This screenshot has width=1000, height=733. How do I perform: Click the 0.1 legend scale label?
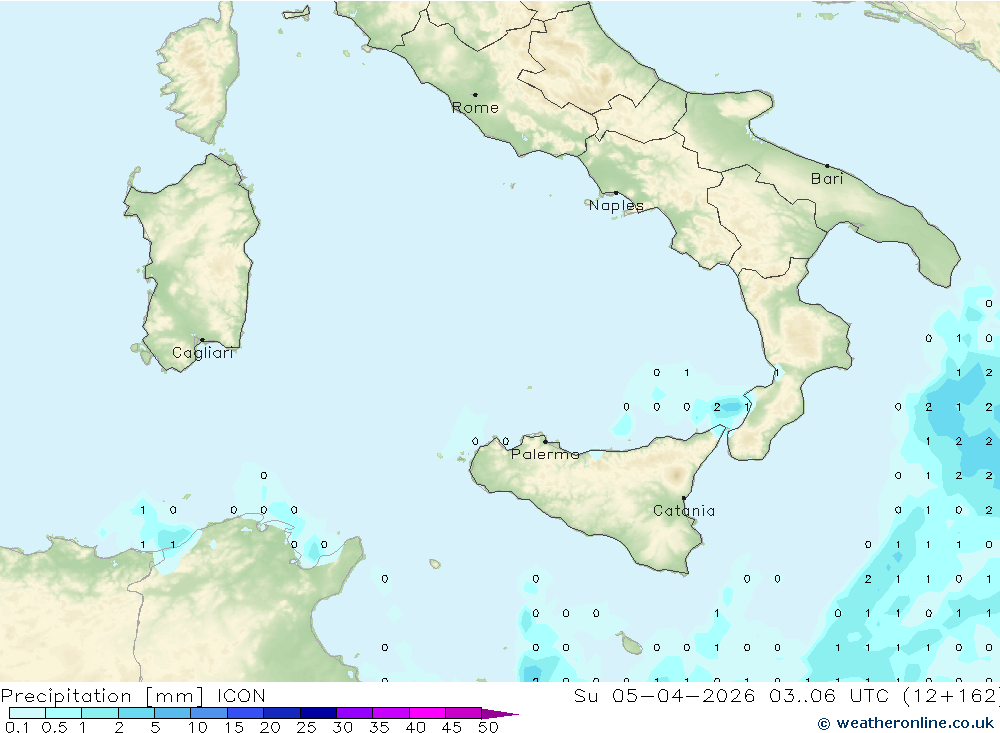[x=17, y=727]
